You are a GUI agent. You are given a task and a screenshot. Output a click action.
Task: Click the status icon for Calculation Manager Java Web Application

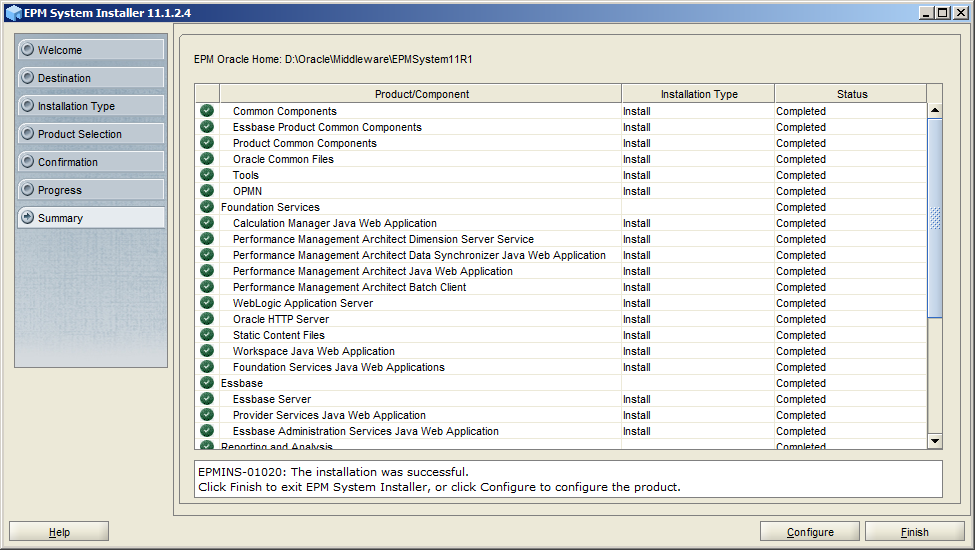point(207,222)
